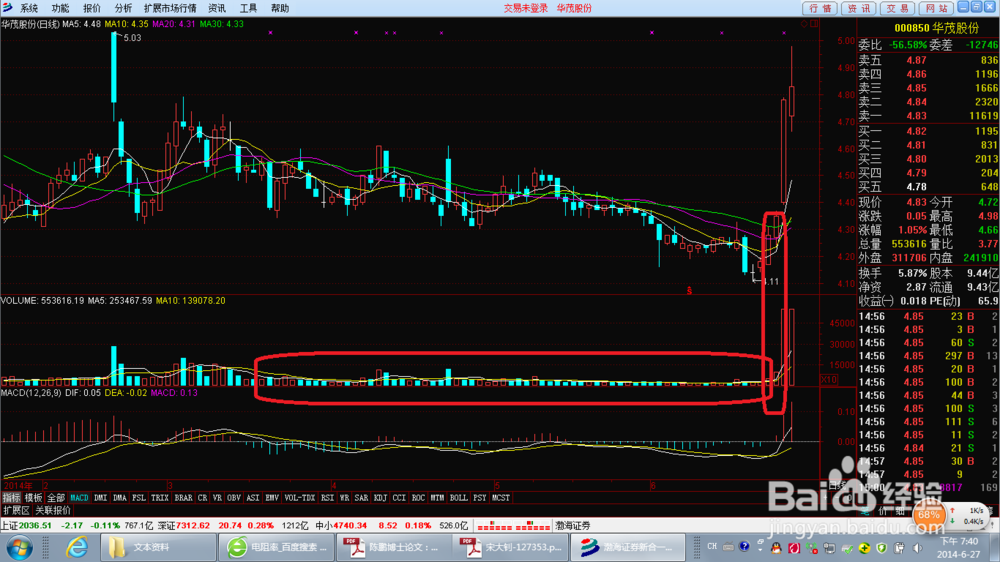Switch indicator to VOL-TDX
This screenshot has width=1000, height=562.
point(299,498)
